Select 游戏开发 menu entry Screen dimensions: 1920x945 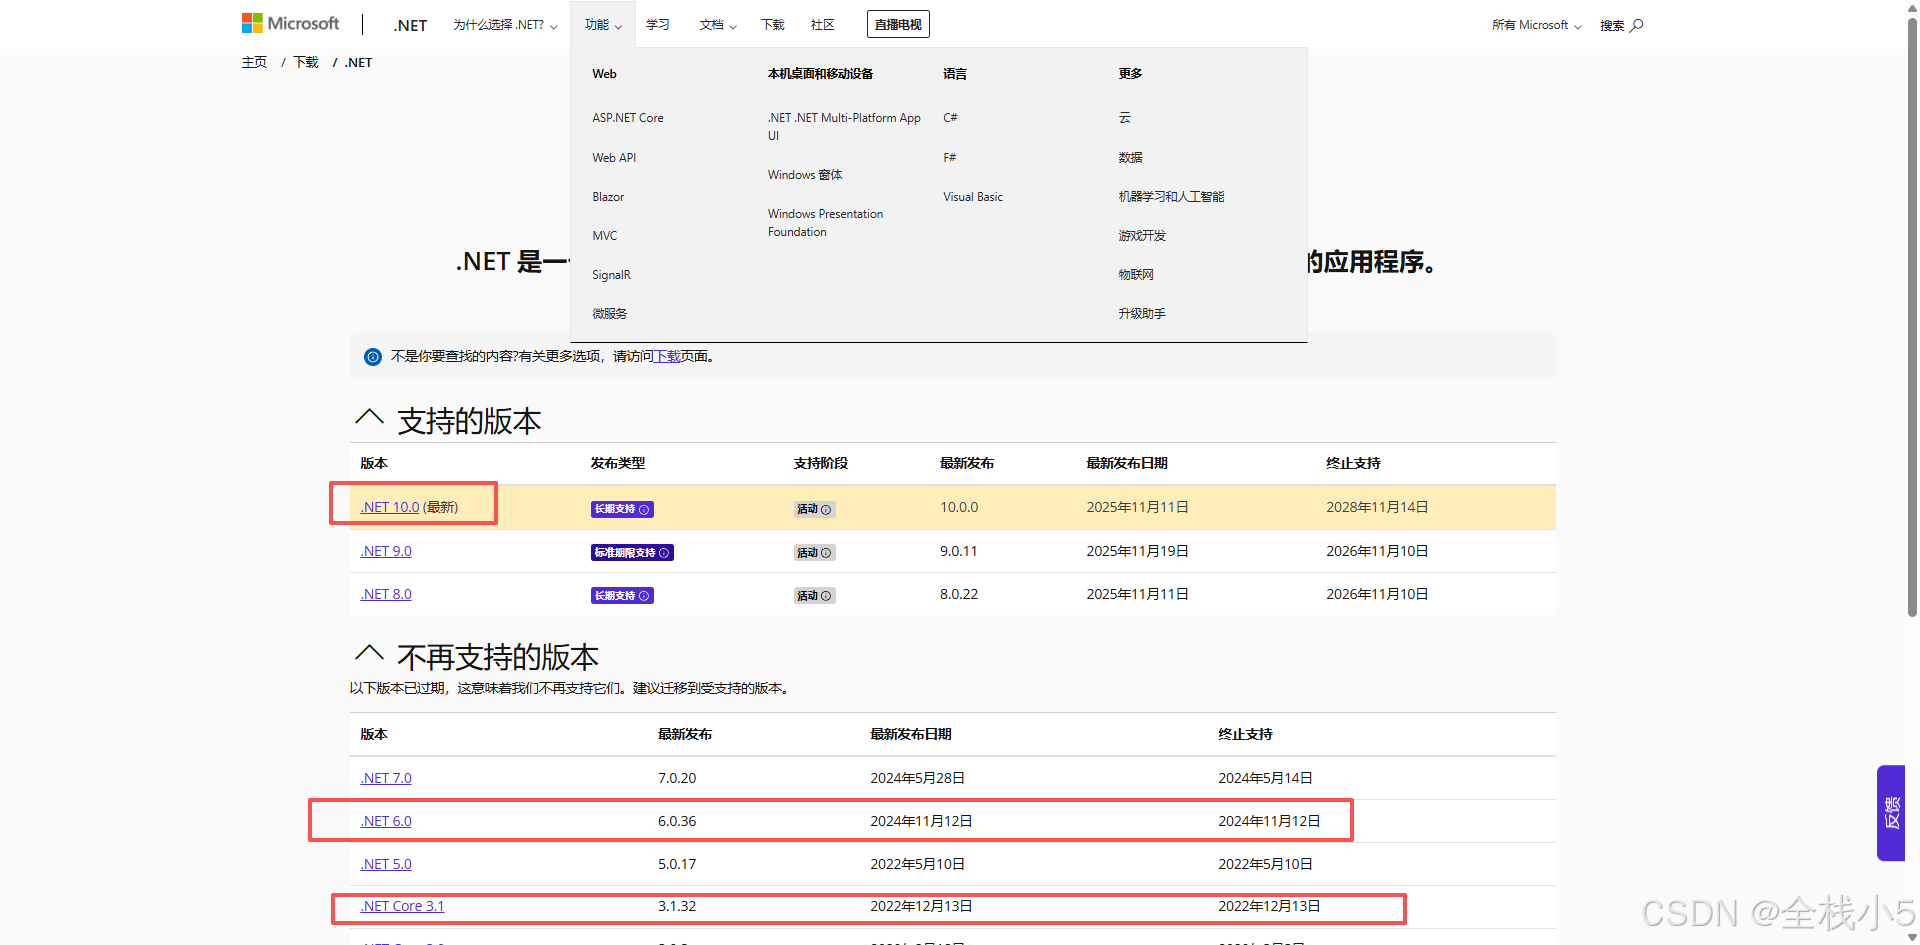(1142, 236)
